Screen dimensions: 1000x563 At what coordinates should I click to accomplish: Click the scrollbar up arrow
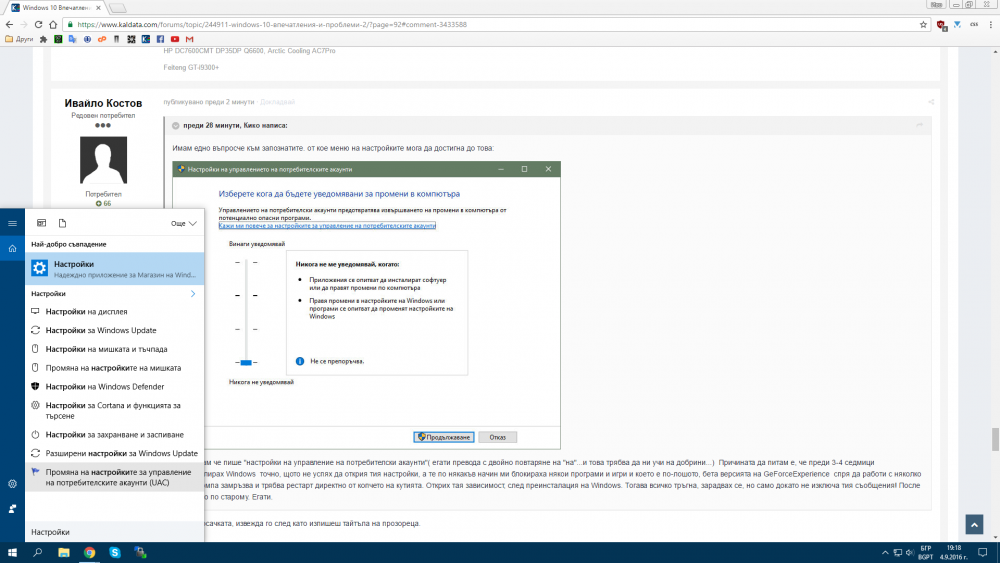coord(995,52)
